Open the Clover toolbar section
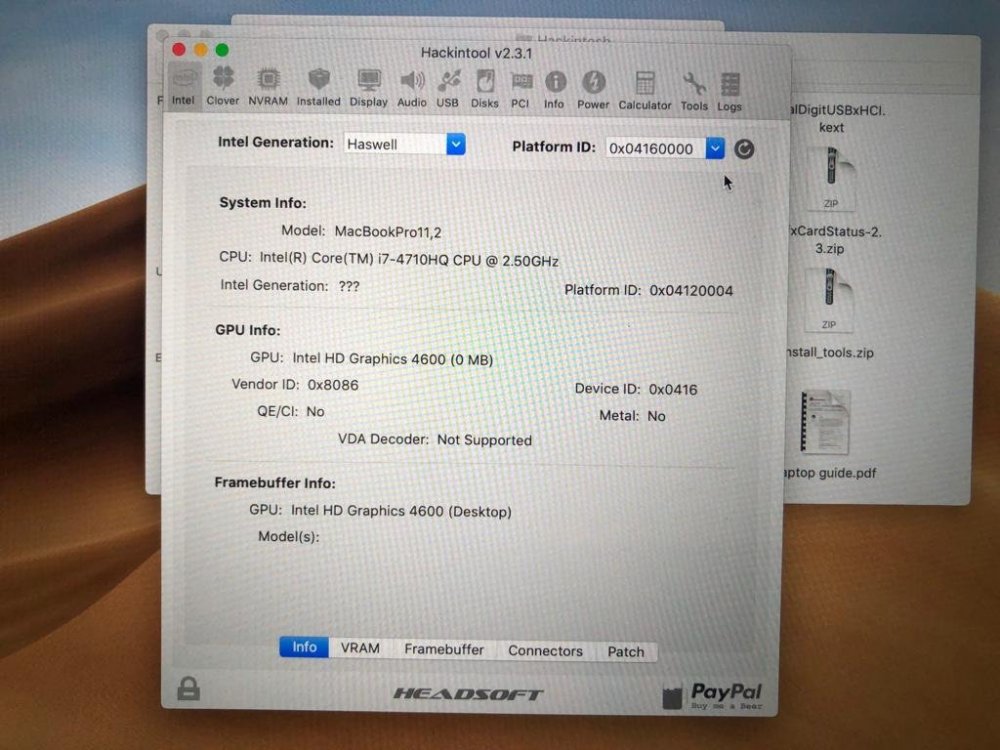 (x=223, y=87)
